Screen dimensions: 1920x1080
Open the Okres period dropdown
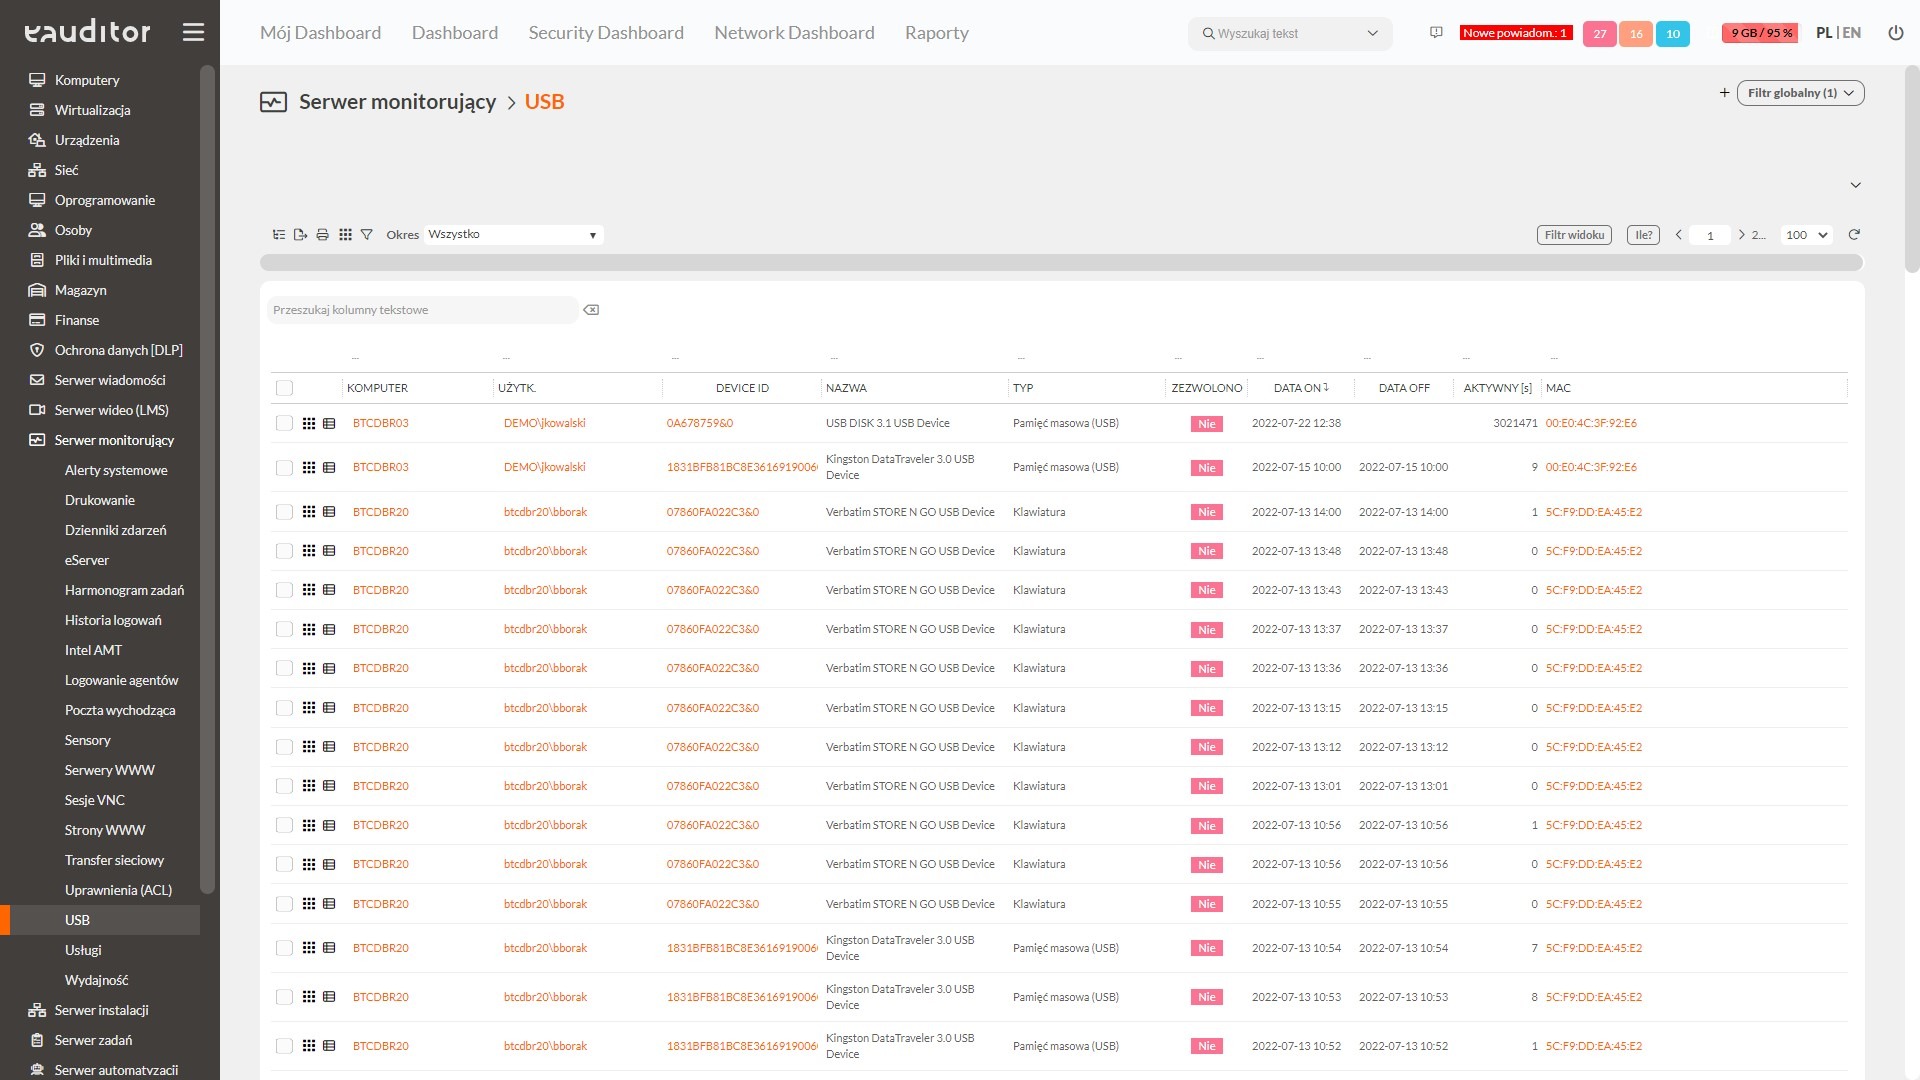pyautogui.click(x=513, y=235)
